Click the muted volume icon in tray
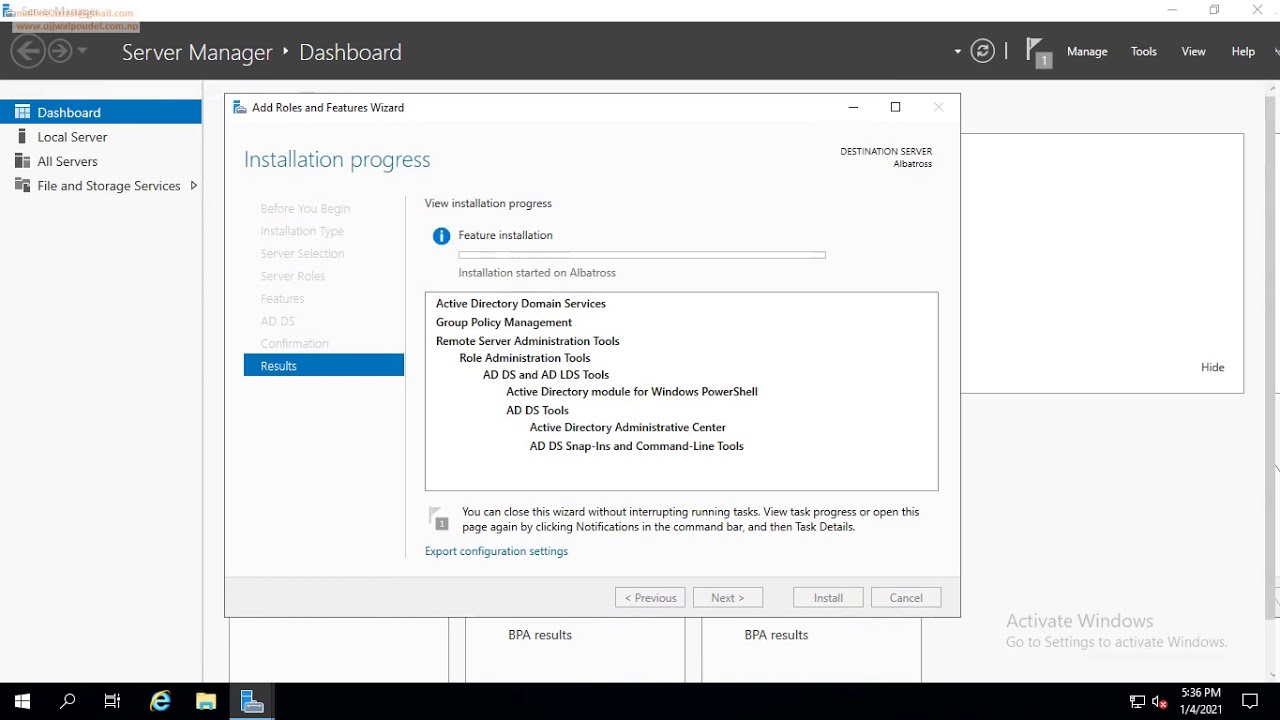The width and height of the screenshot is (1280, 720). click(x=1160, y=702)
